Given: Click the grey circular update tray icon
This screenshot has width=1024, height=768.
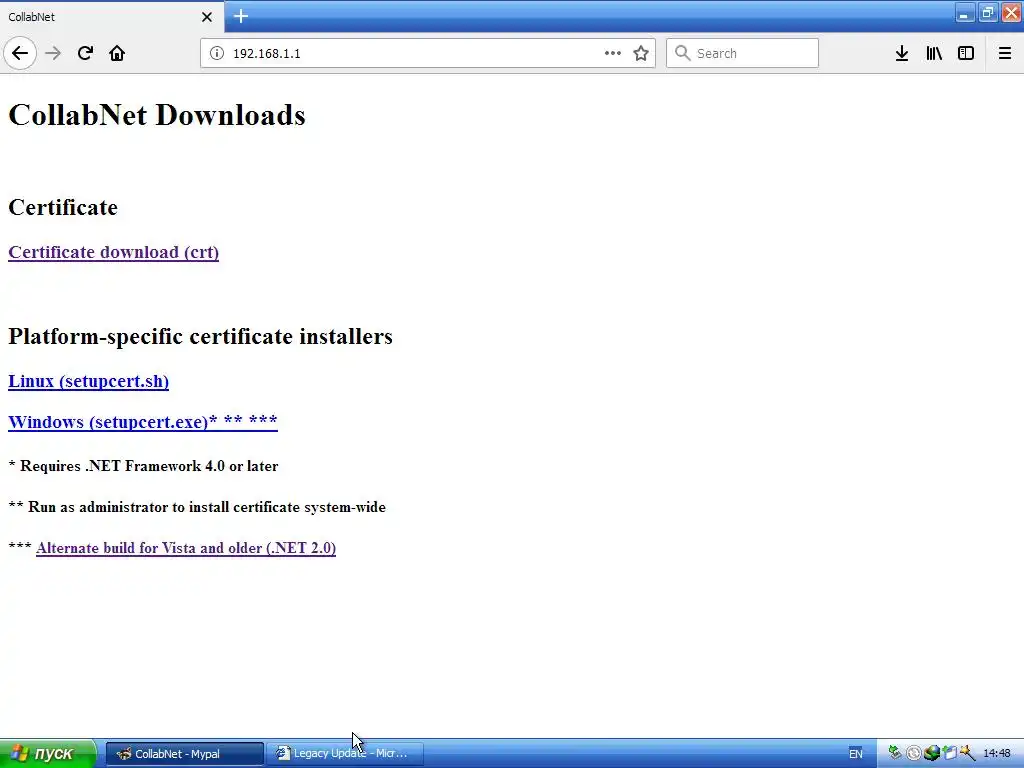Looking at the screenshot, I should tap(914, 753).
